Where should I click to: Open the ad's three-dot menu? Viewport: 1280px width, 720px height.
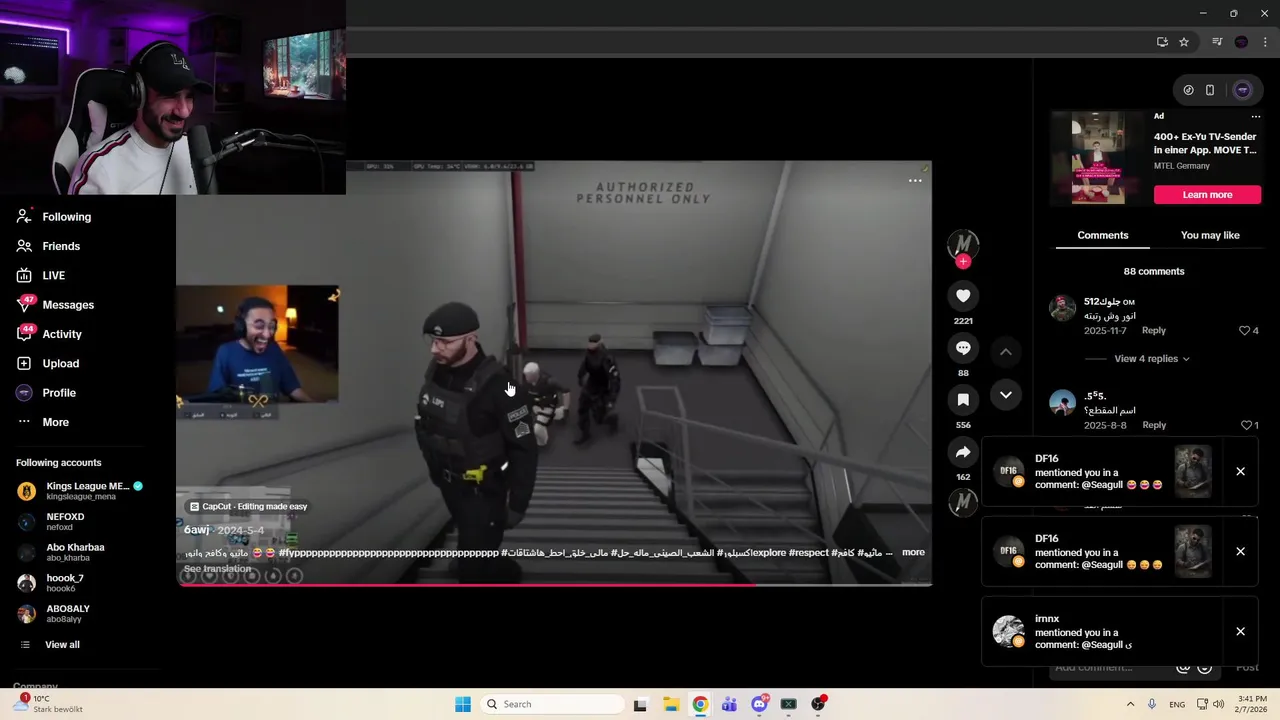[1256, 116]
